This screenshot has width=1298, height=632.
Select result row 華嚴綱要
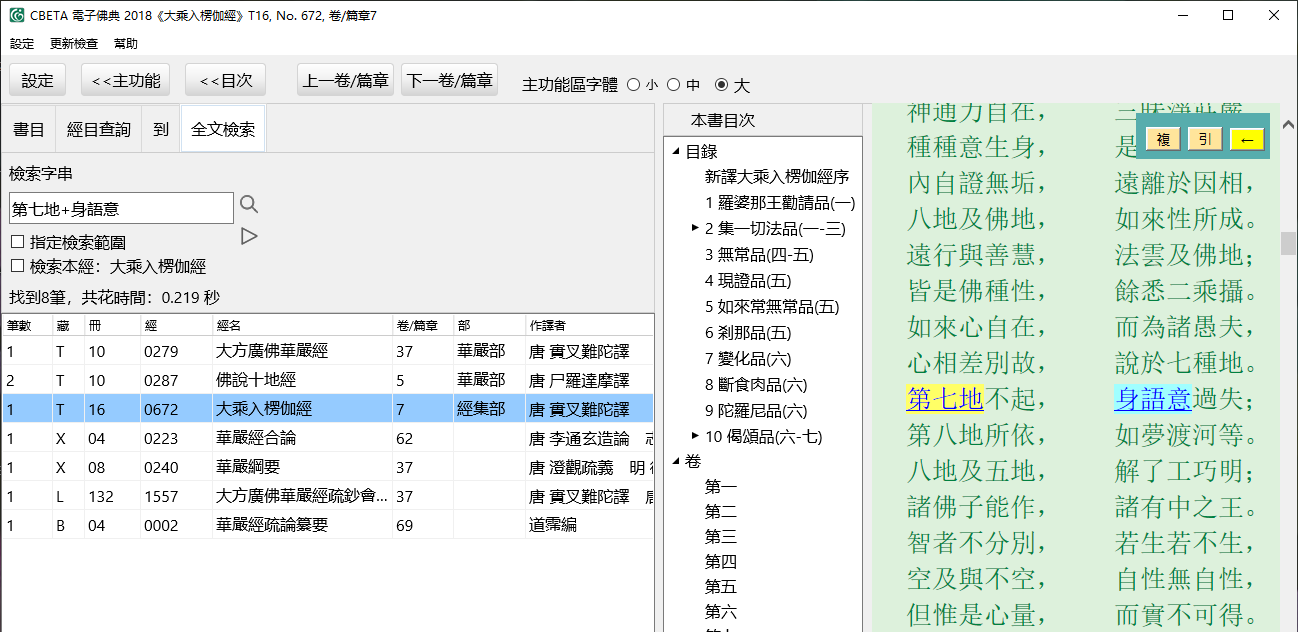327,467
